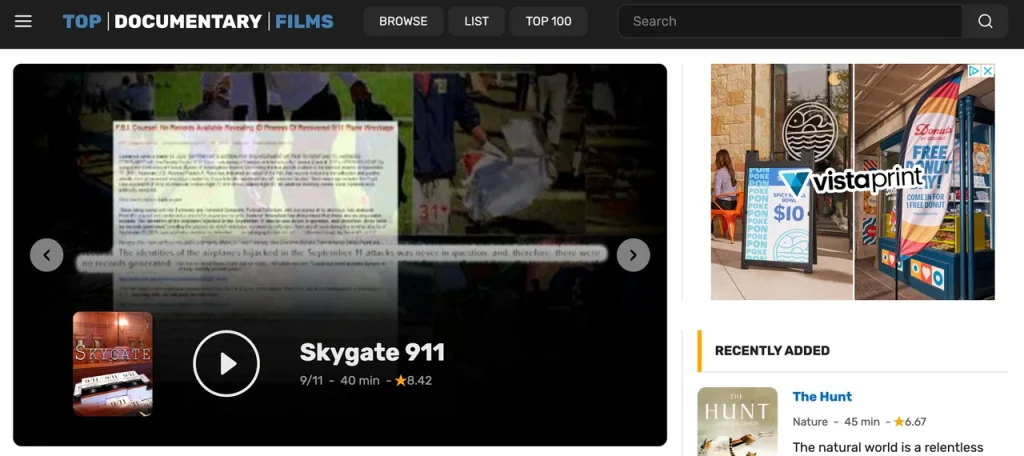Screen dimensions: 1024x456
Task: Open The Hunt title link
Action: coord(822,397)
